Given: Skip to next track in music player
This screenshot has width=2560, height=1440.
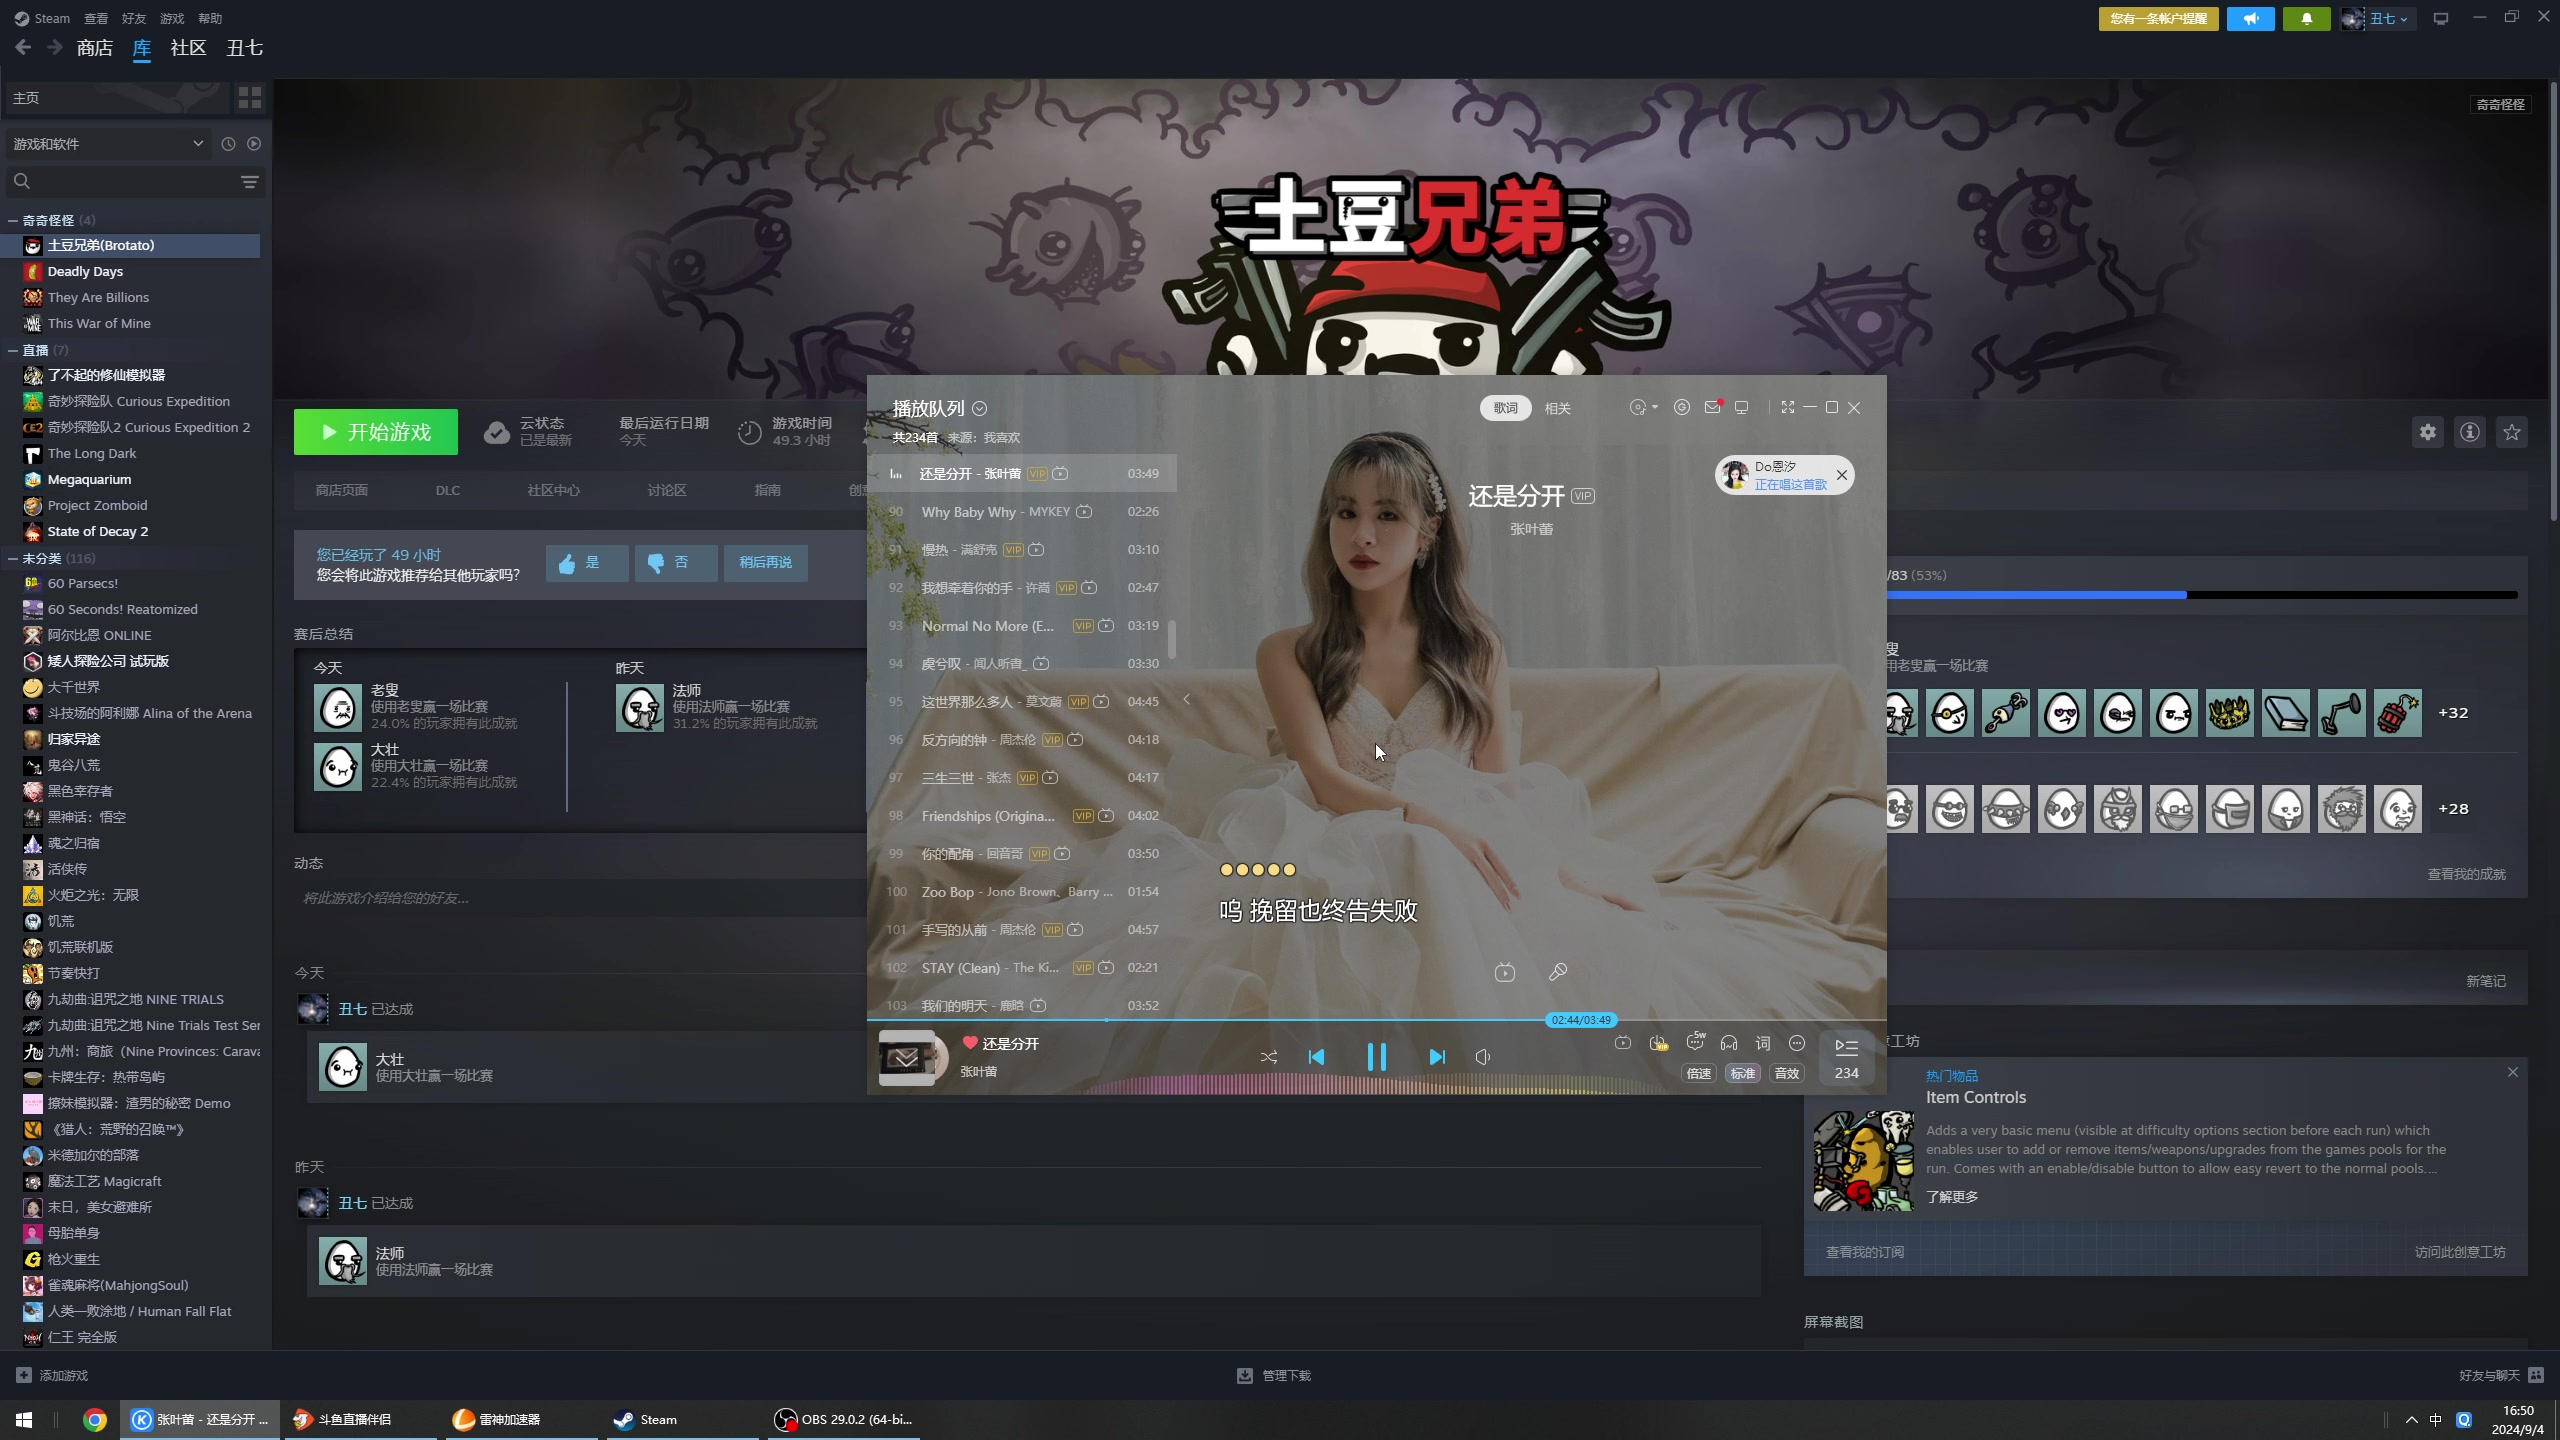Looking at the screenshot, I should pos(1436,1057).
